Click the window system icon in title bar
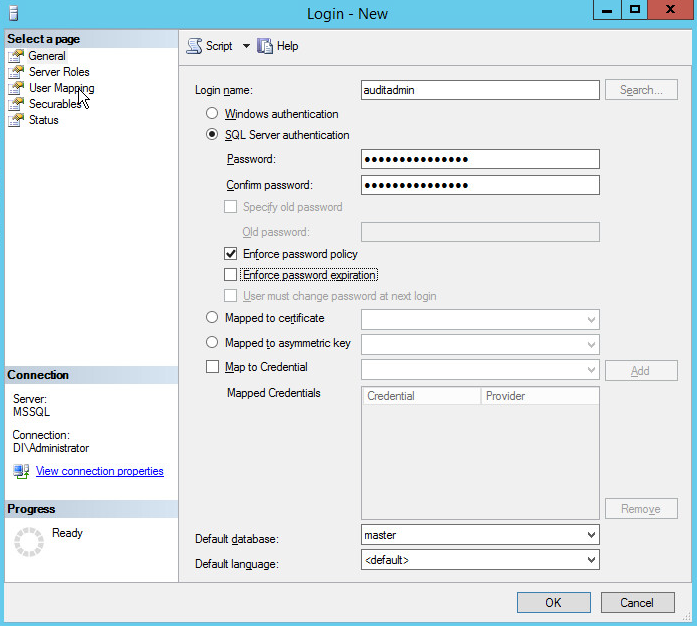Image resolution: width=697 pixels, height=626 pixels. click(x=12, y=13)
